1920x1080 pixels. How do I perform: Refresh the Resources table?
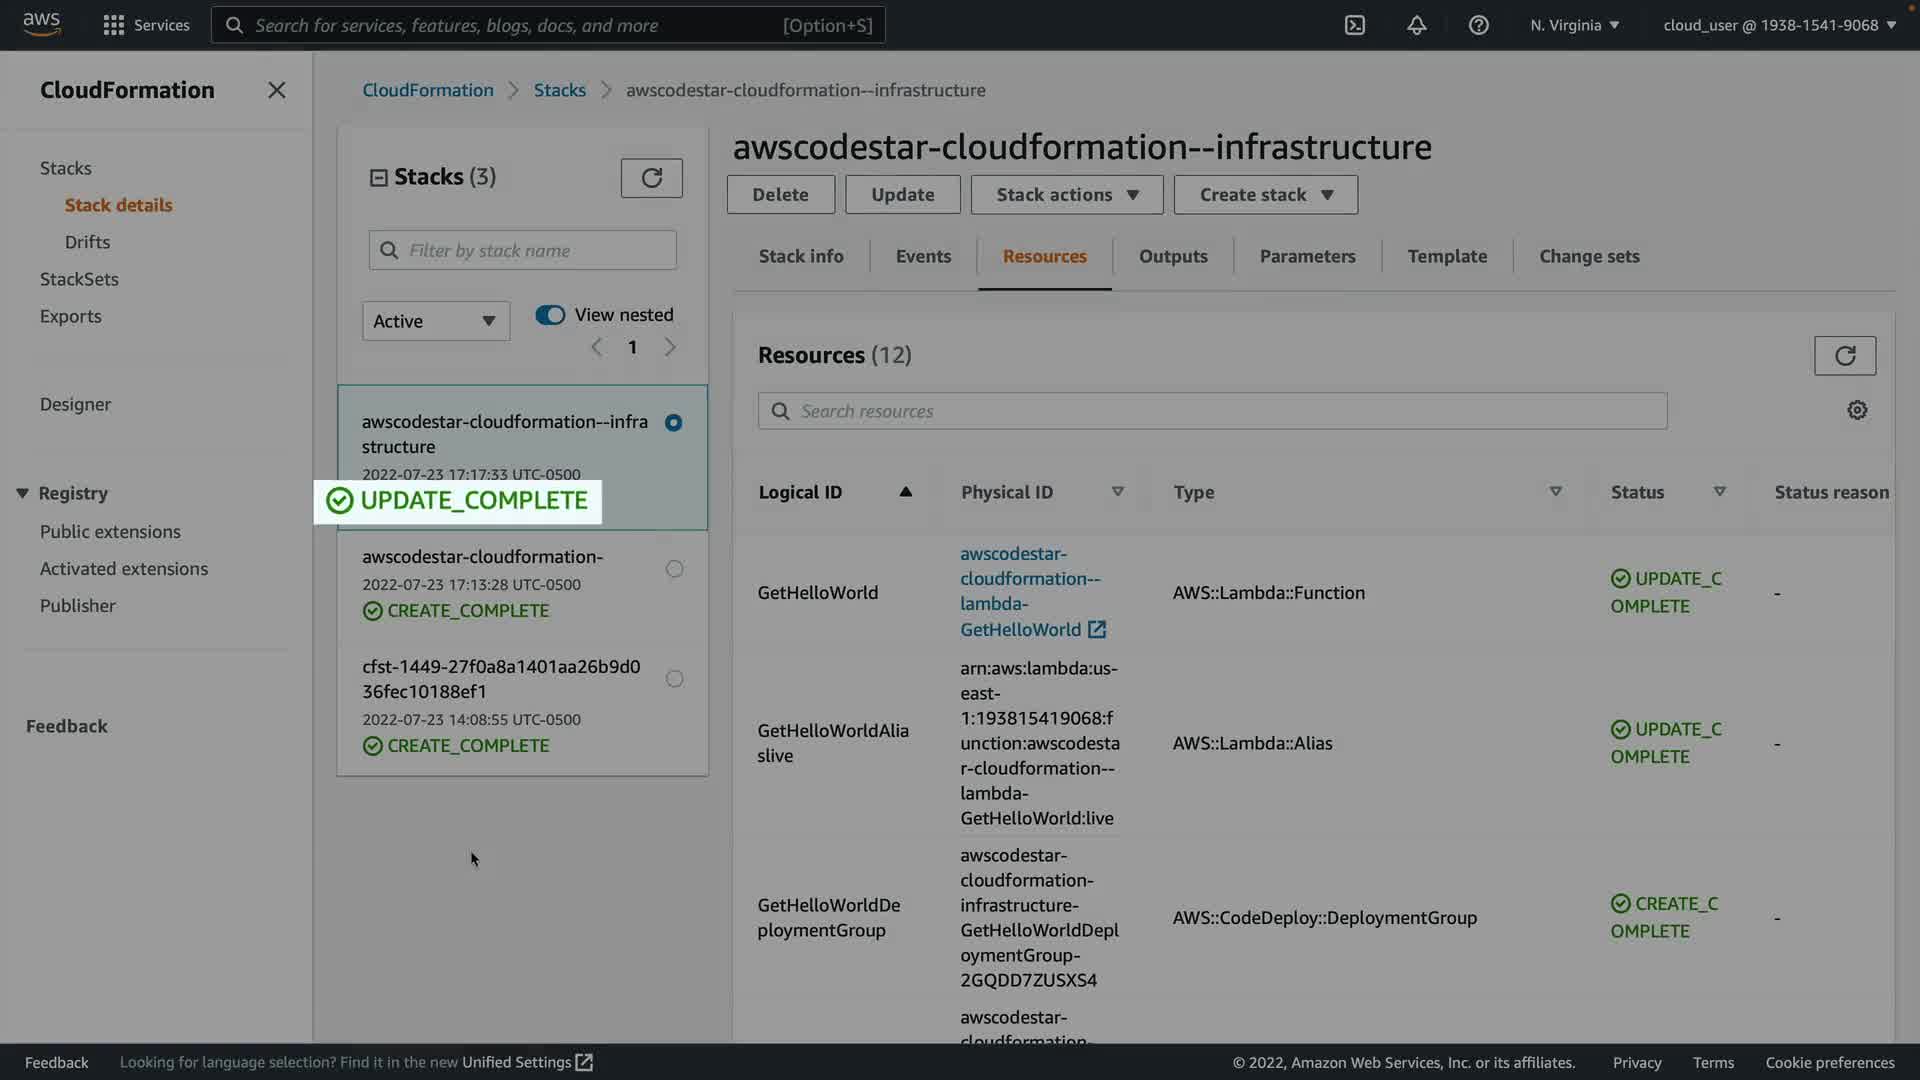tap(1844, 356)
